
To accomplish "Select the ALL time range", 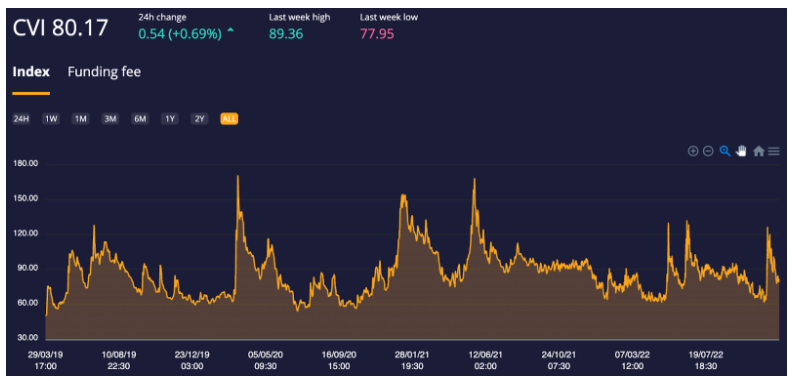I will (229, 119).
